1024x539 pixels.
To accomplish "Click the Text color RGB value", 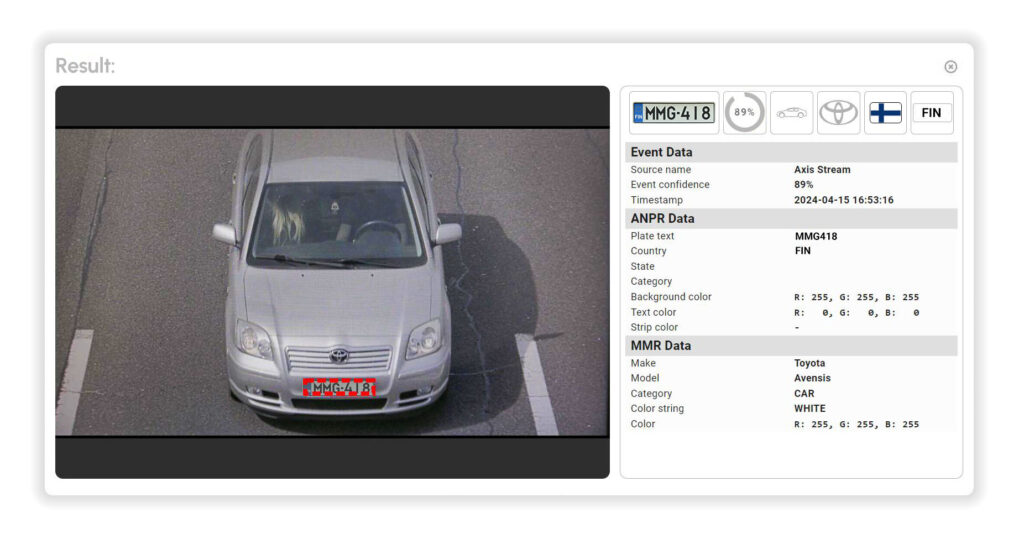I will tap(856, 313).
